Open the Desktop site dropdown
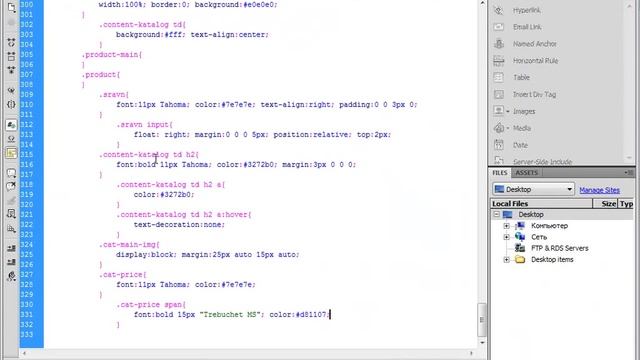Image resolution: width=640 pixels, height=360 pixels. (533, 189)
